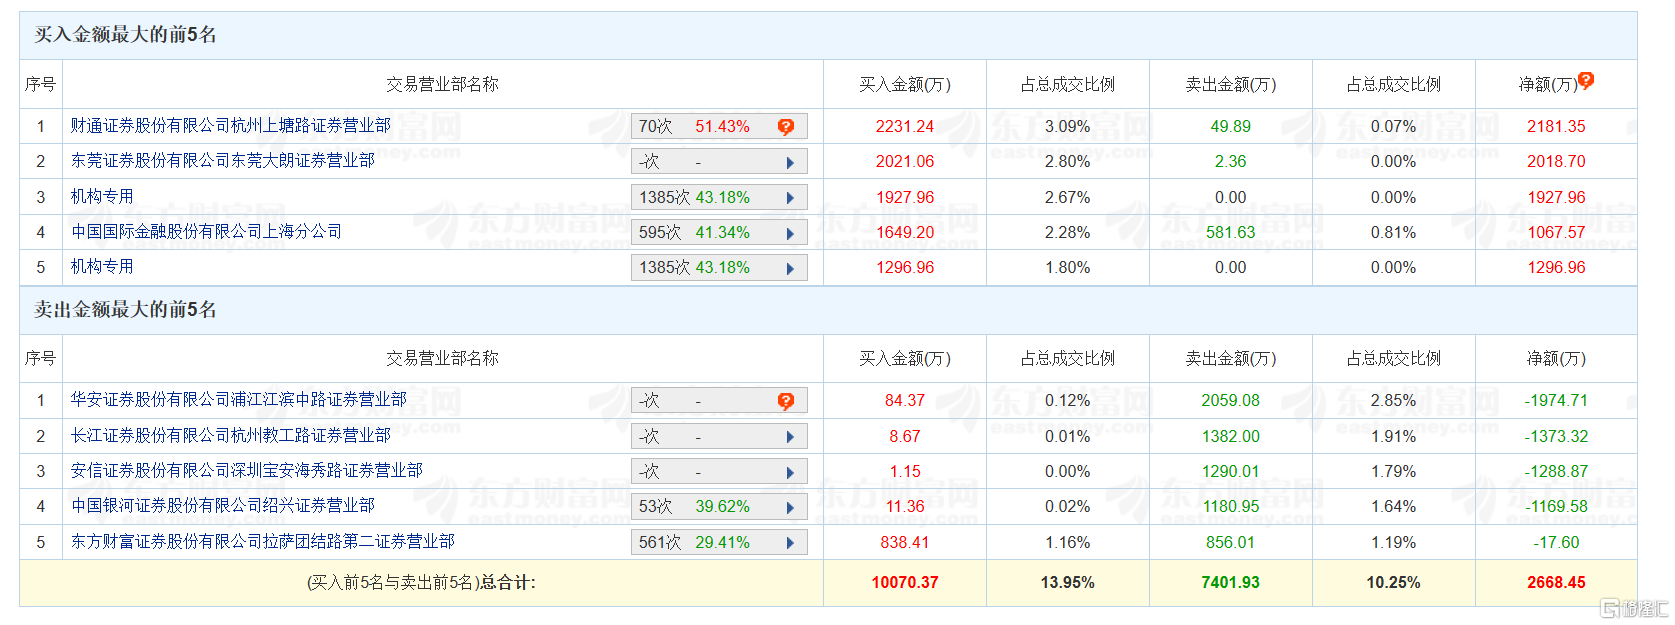Click question icon in 华安证券 stats box
The height and width of the screenshot is (625, 1675).
786,401
